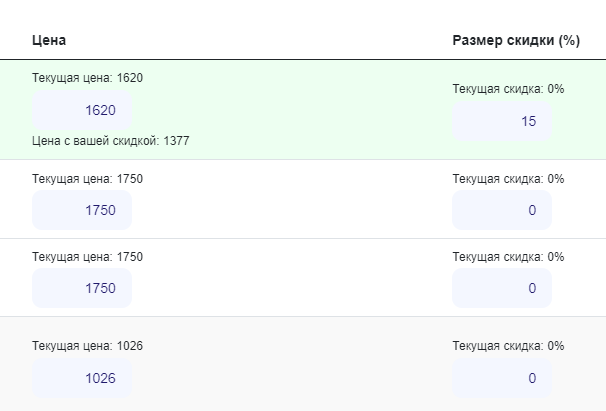
Task: Click "Текущая скидка: 0%" label in green row
Action: (508, 89)
